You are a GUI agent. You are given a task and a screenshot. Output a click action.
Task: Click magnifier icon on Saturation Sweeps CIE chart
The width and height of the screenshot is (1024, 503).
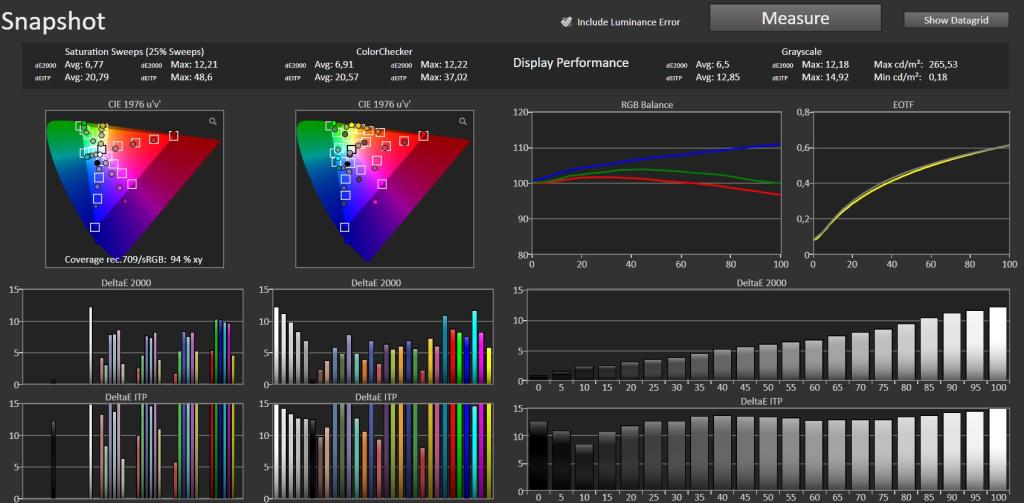(x=213, y=121)
